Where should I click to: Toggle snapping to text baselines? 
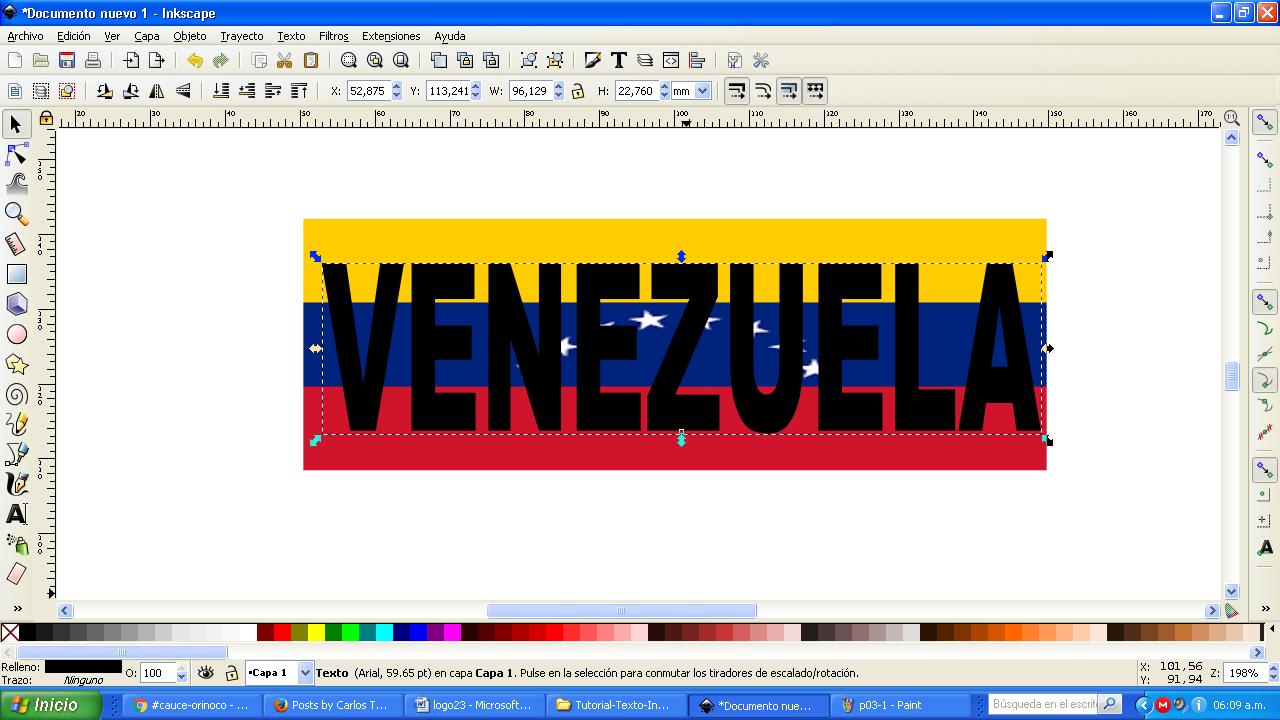pyautogui.click(x=1265, y=547)
